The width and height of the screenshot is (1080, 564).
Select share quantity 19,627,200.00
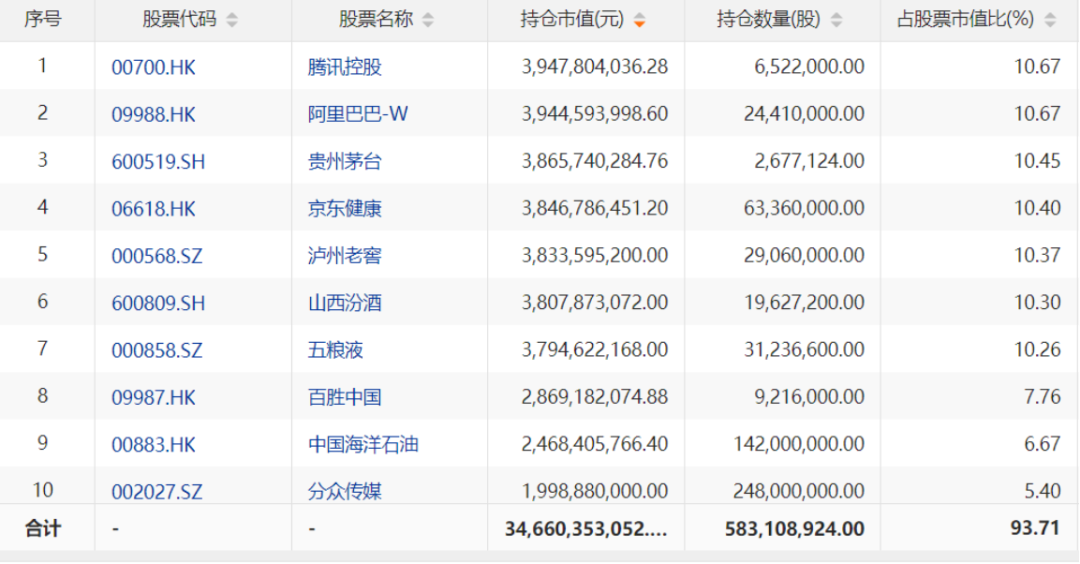click(804, 302)
